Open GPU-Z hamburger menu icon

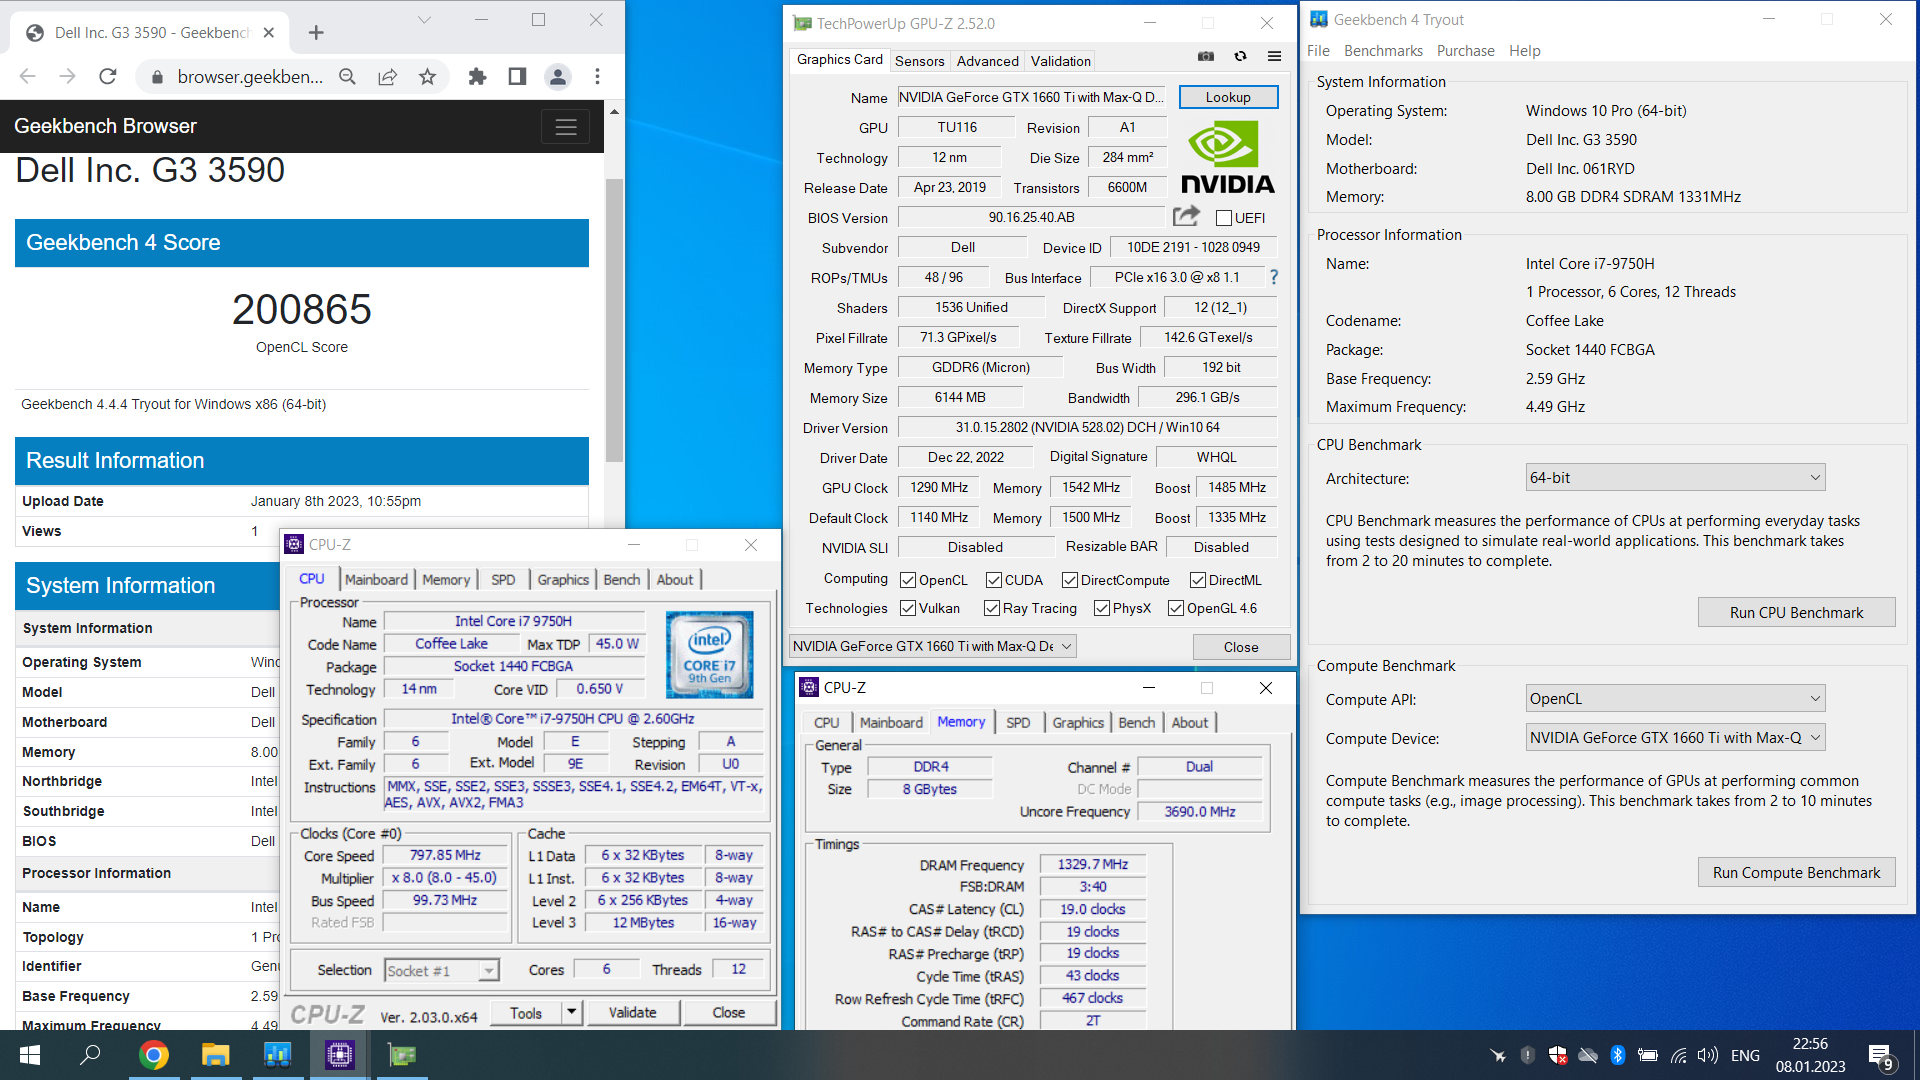(1274, 57)
